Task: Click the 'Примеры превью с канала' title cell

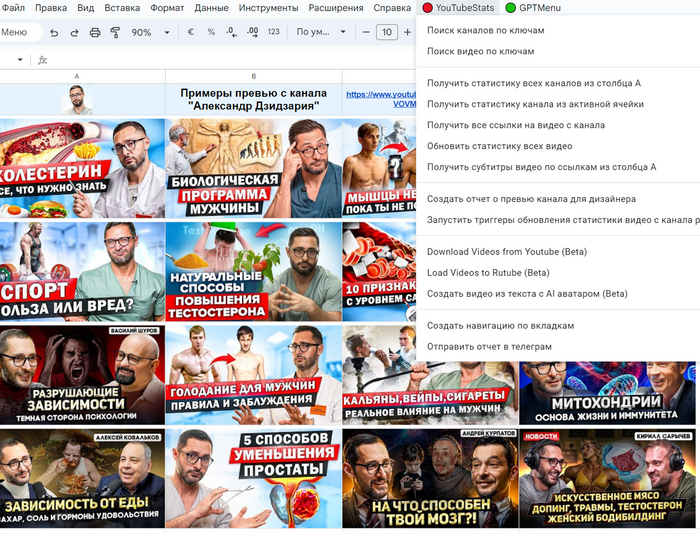Action: [x=254, y=100]
